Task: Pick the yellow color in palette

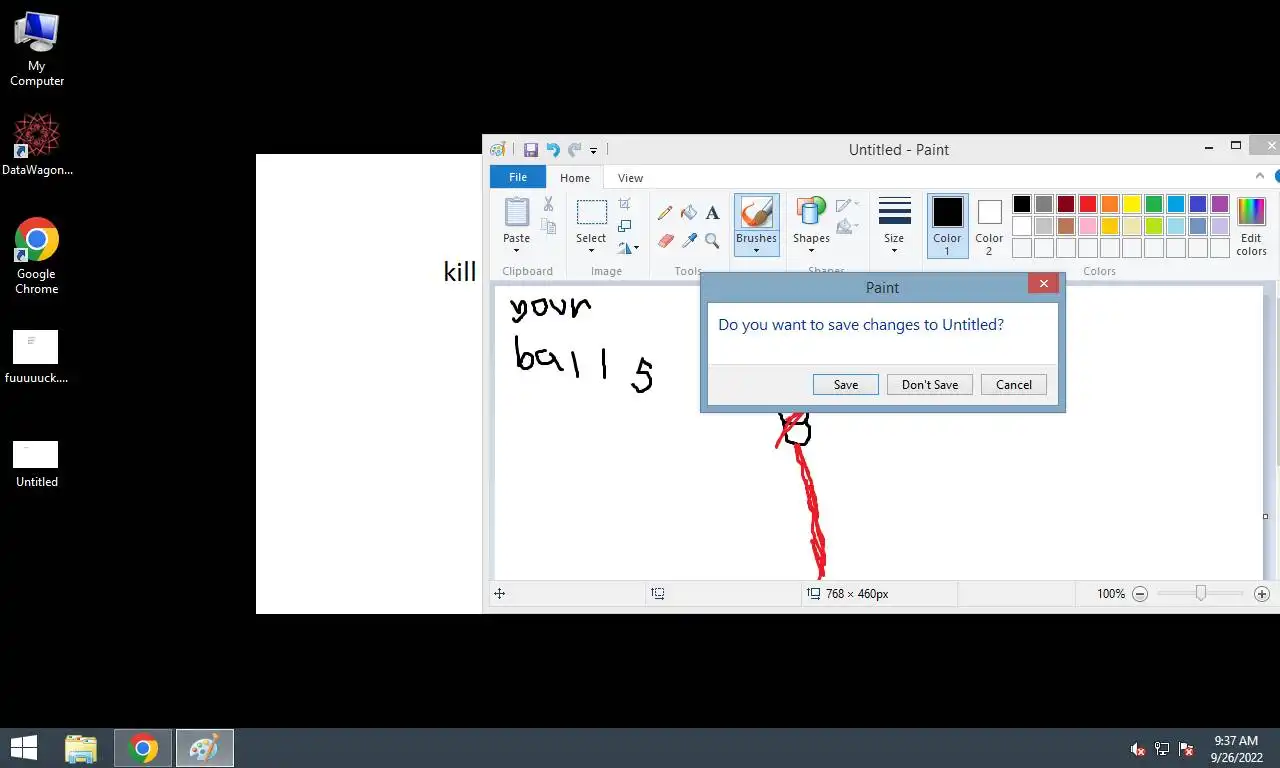Action: [1132, 204]
